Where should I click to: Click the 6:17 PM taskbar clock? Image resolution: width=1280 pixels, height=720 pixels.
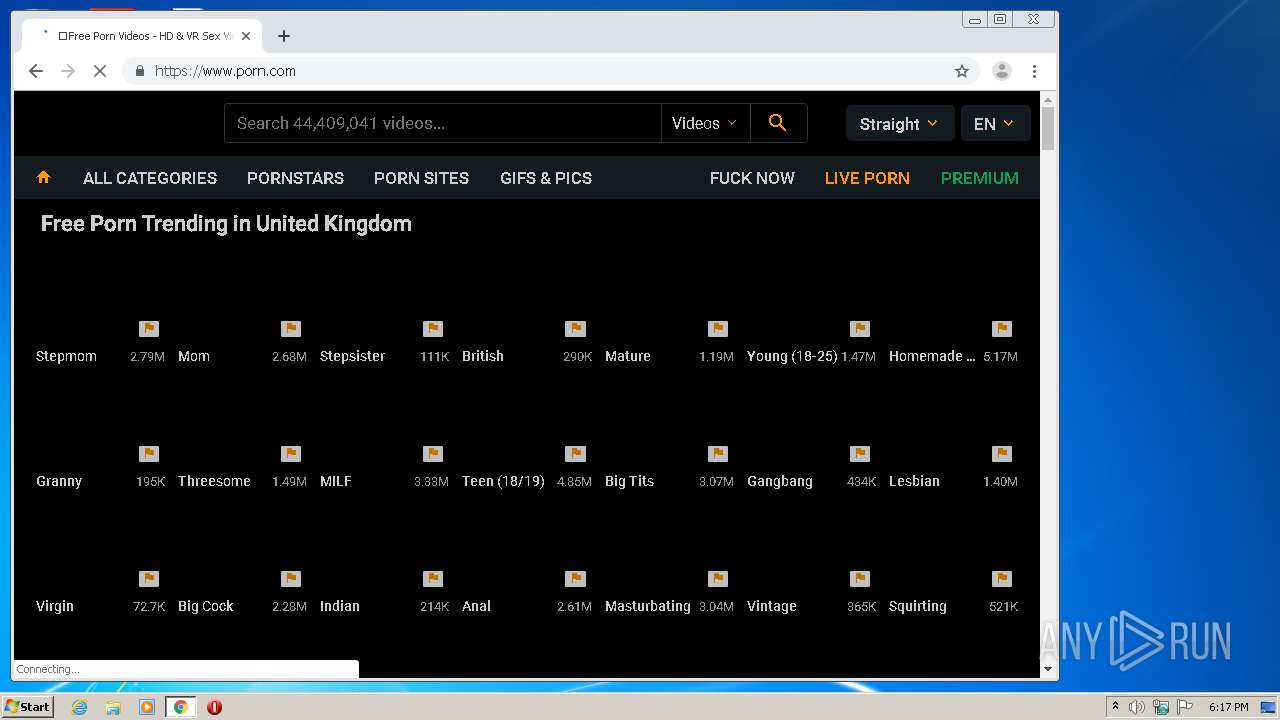[1228, 707]
